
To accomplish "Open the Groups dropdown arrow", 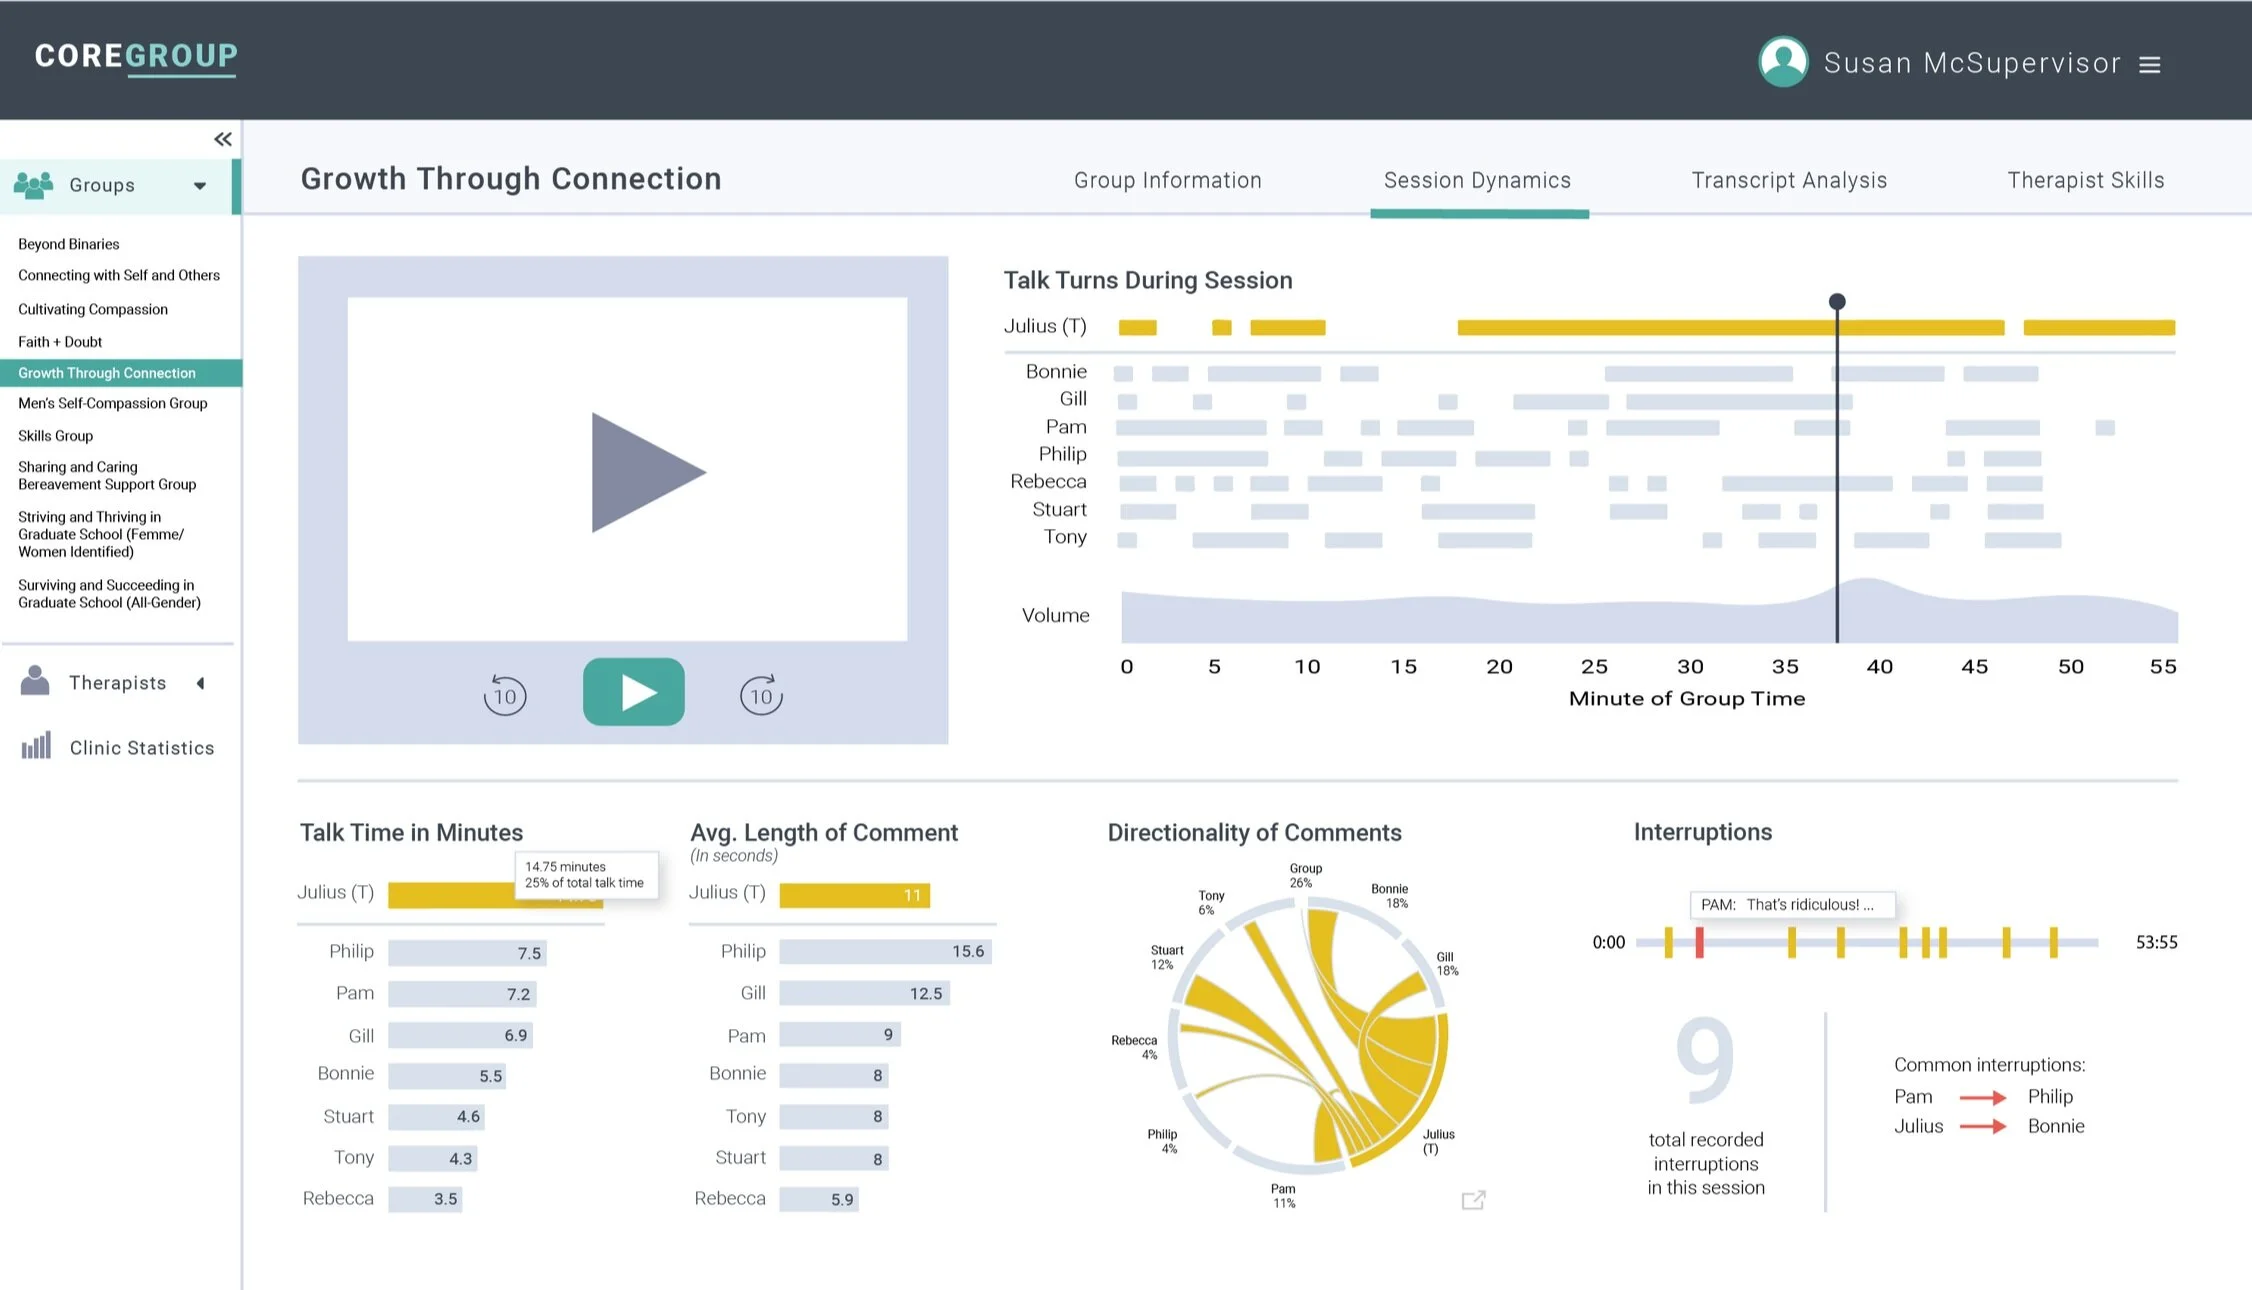I will 199,186.
